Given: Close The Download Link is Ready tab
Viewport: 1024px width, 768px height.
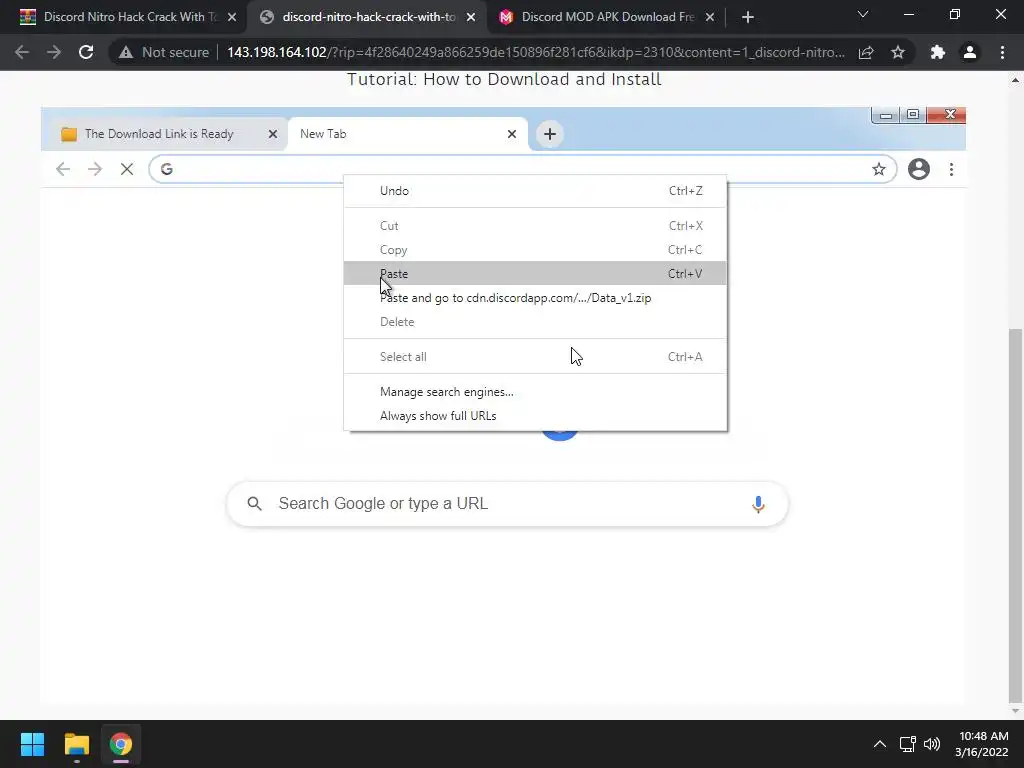Looking at the screenshot, I should pyautogui.click(x=273, y=134).
